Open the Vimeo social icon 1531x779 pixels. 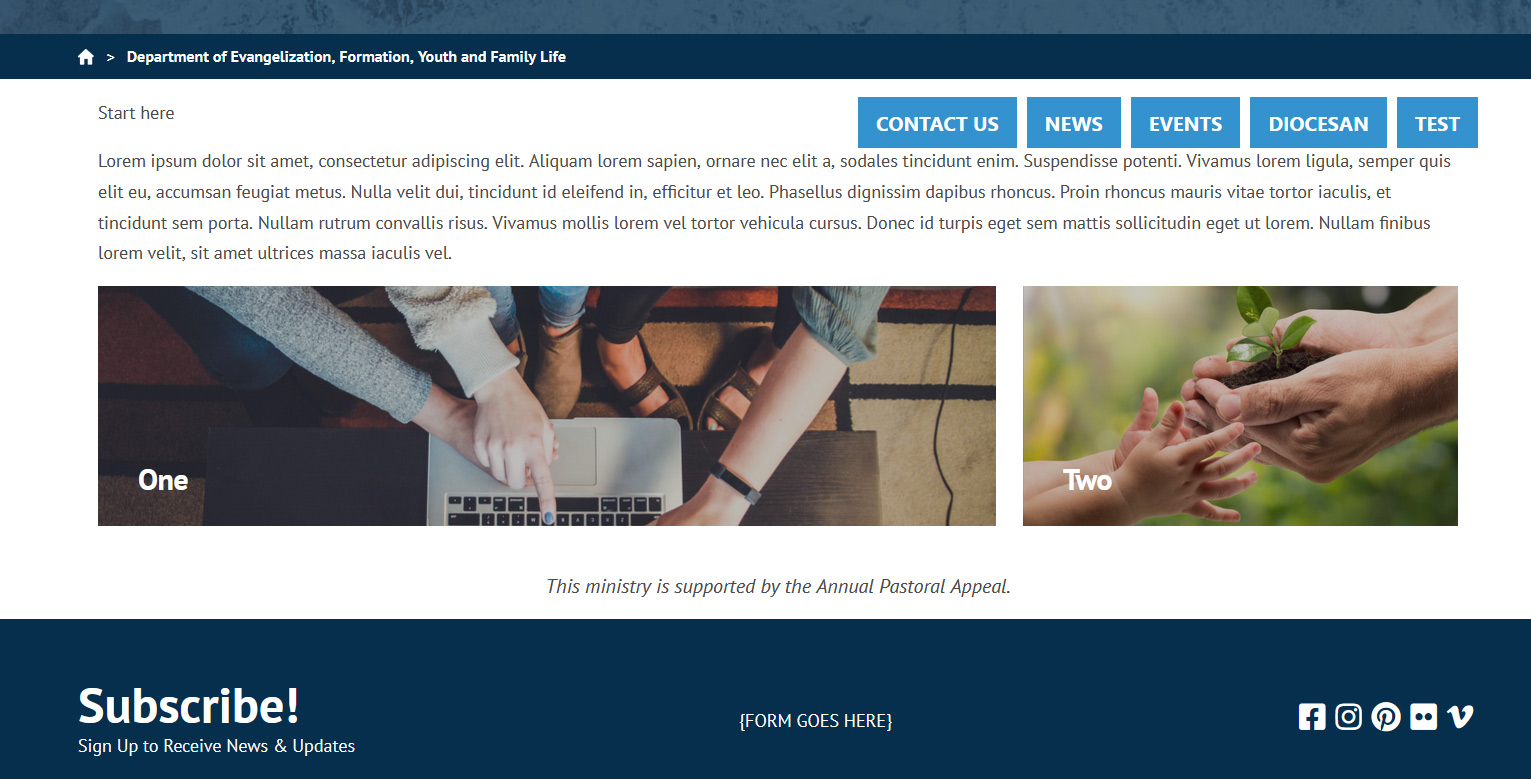[1460, 716]
